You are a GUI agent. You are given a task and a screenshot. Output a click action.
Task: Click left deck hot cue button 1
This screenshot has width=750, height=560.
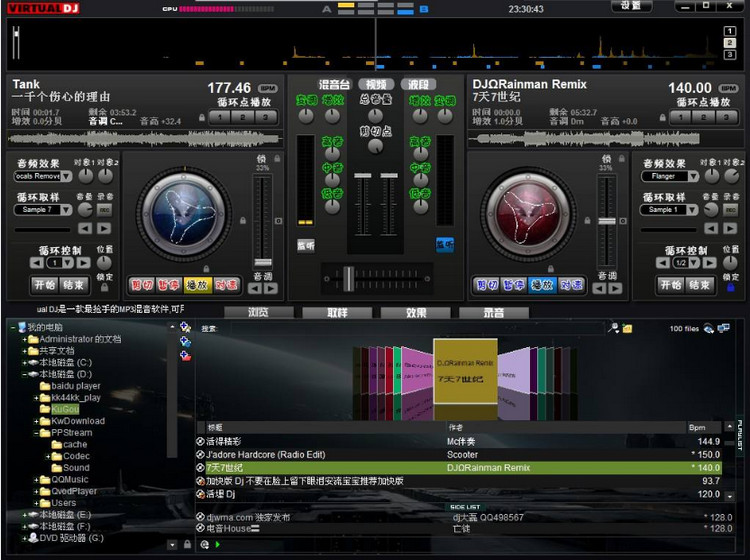pyautogui.click(x=220, y=117)
